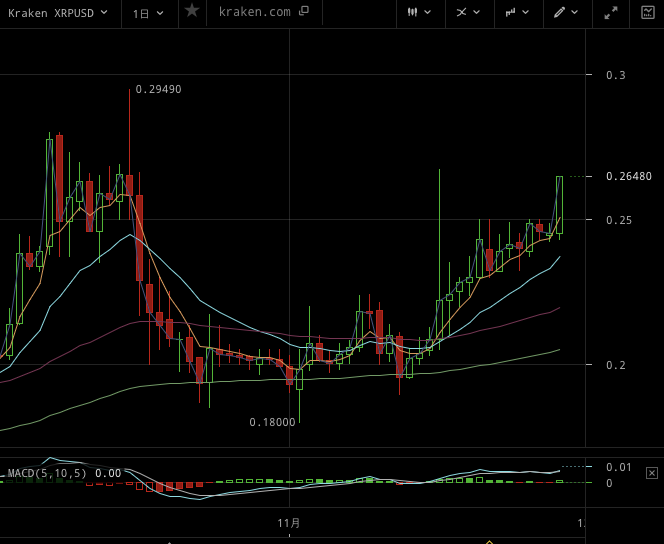The image size is (664, 544).
Task: Open the 1日 timeframe dropdown
Action: (x=148, y=14)
